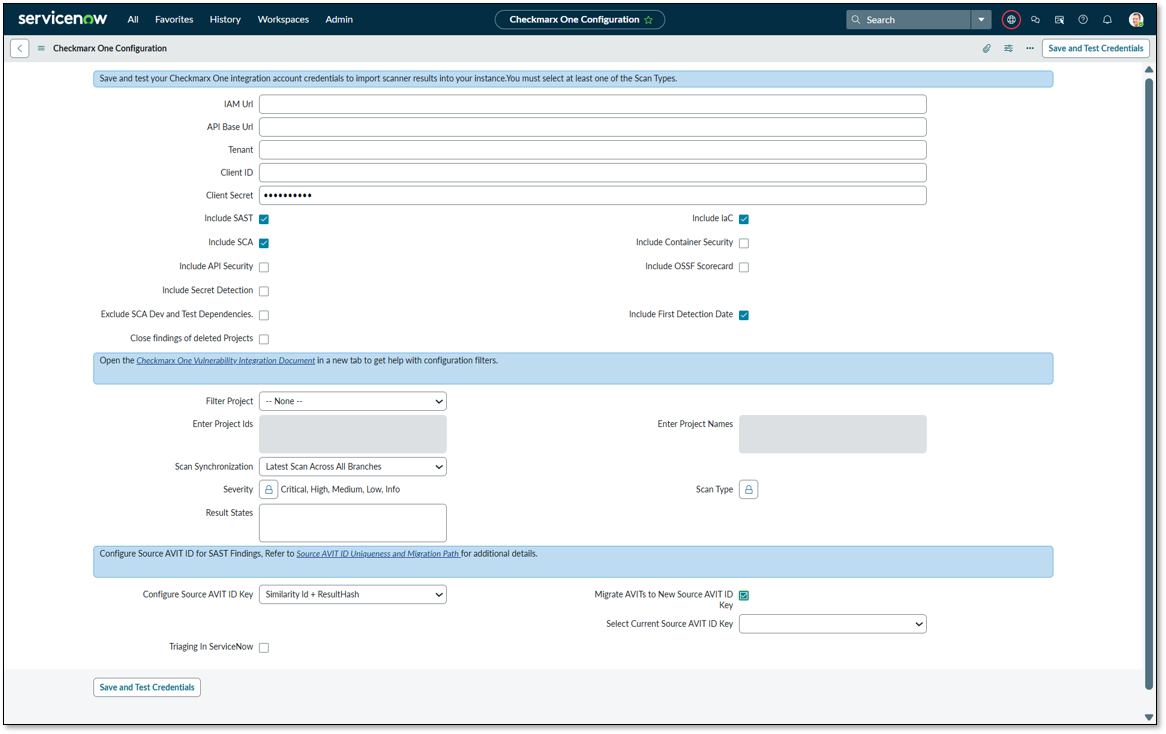Uncheck Include IaC checkbox
This screenshot has width=1166, height=734.
point(744,219)
